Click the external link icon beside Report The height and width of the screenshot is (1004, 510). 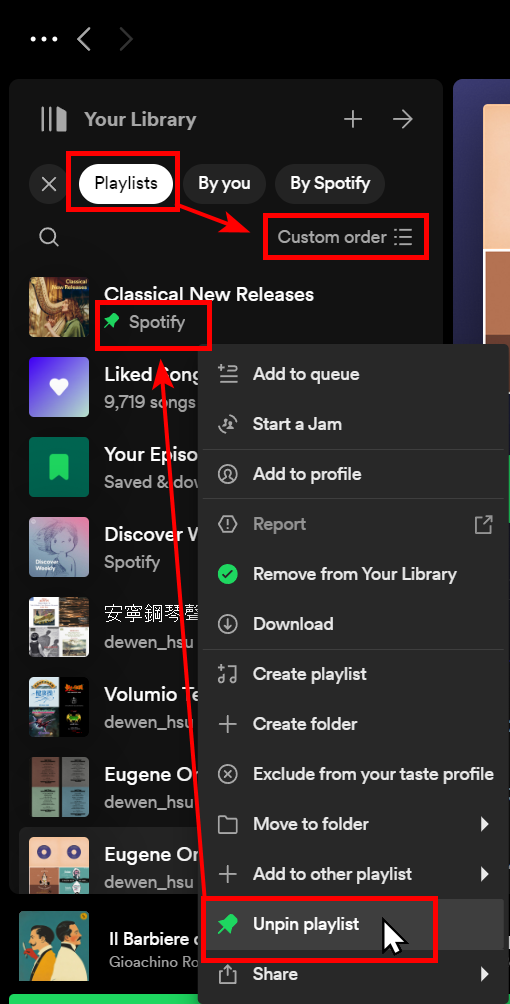483,524
